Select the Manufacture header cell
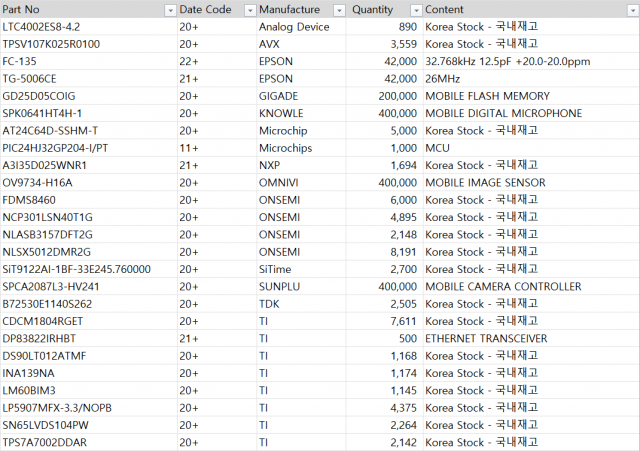Screen dimensions: 640x451 coord(302,9)
